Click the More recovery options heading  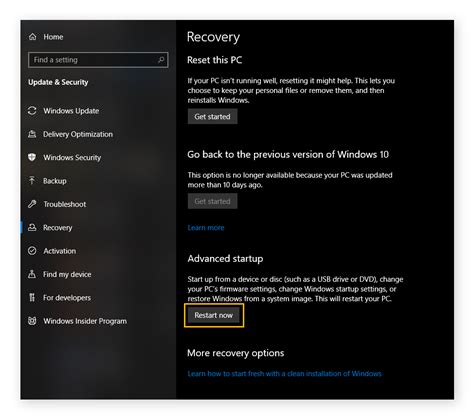coord(236,353)
